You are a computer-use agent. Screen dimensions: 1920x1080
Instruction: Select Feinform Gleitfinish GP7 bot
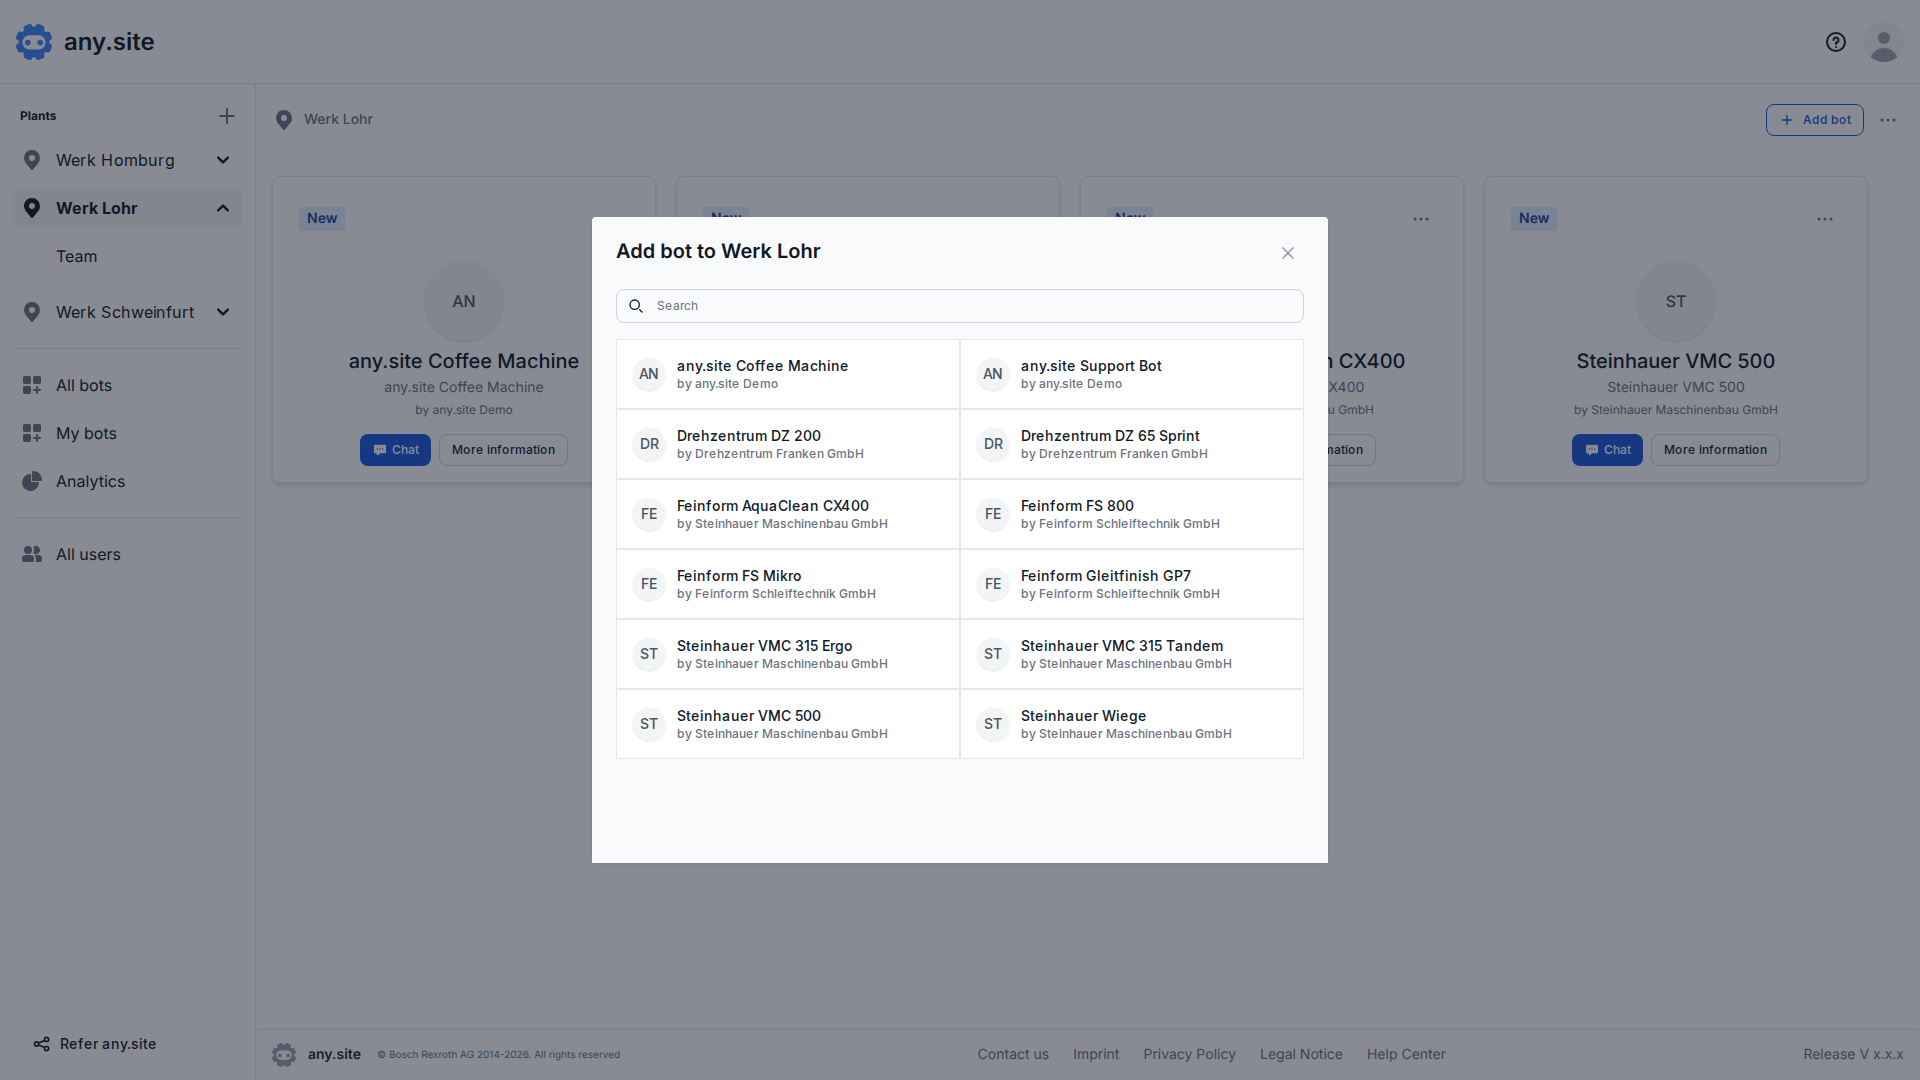(1132, 584)
